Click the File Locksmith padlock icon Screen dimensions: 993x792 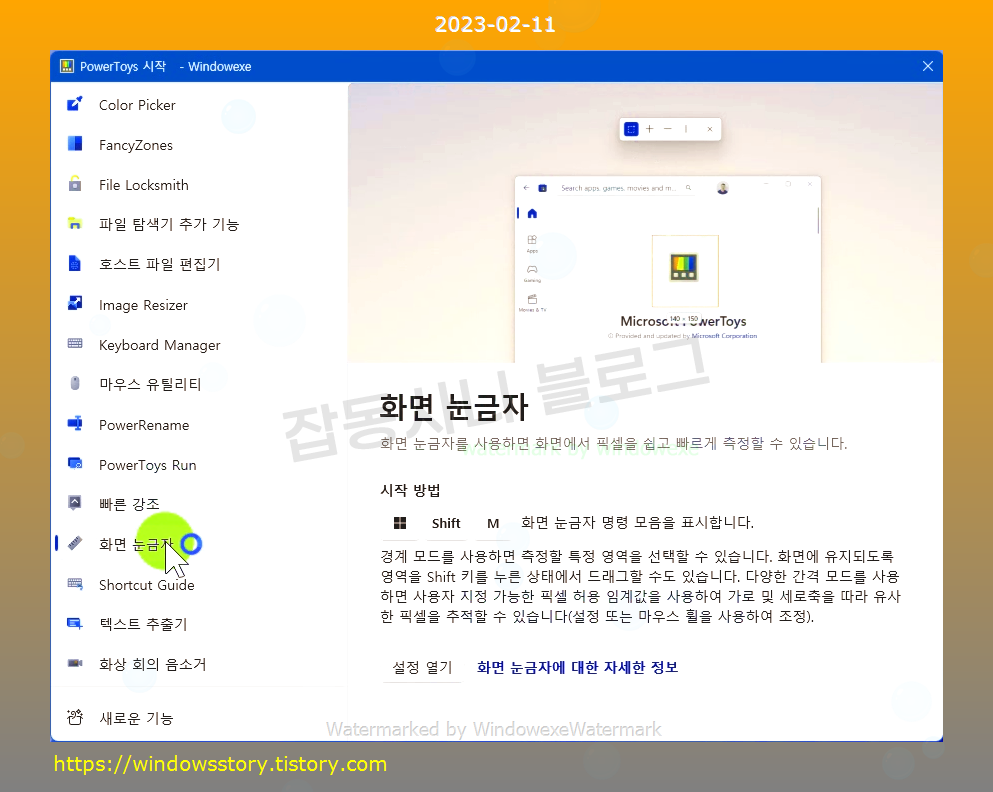75,184
